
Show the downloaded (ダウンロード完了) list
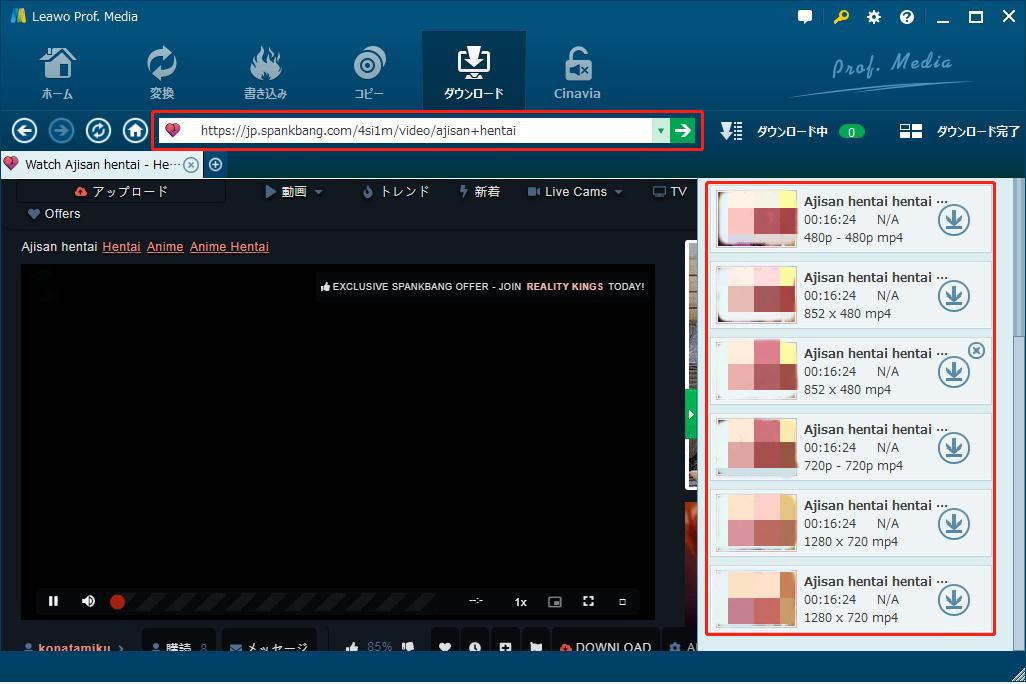[959, 132]
